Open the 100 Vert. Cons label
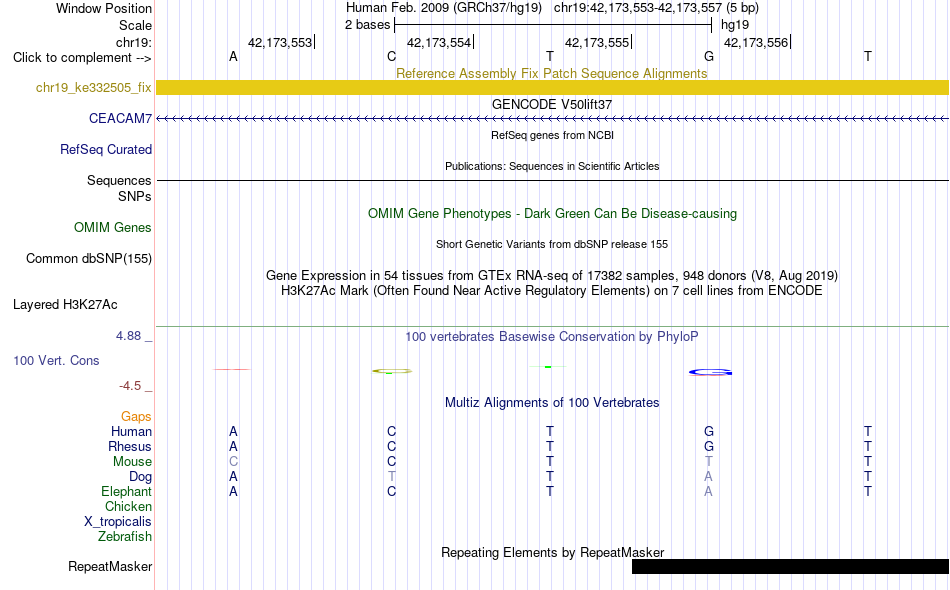950x590 pixels. click(x=56, y=360)
